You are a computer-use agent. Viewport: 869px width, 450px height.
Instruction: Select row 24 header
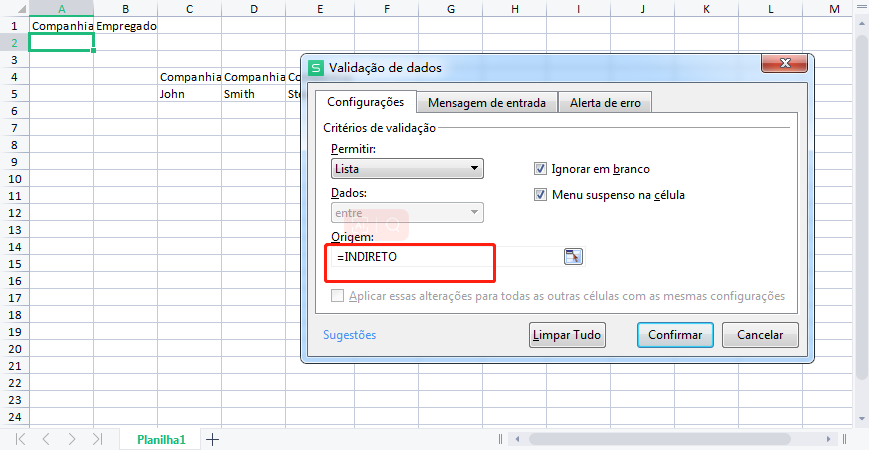pyautogui.click(x=14, y=417)
